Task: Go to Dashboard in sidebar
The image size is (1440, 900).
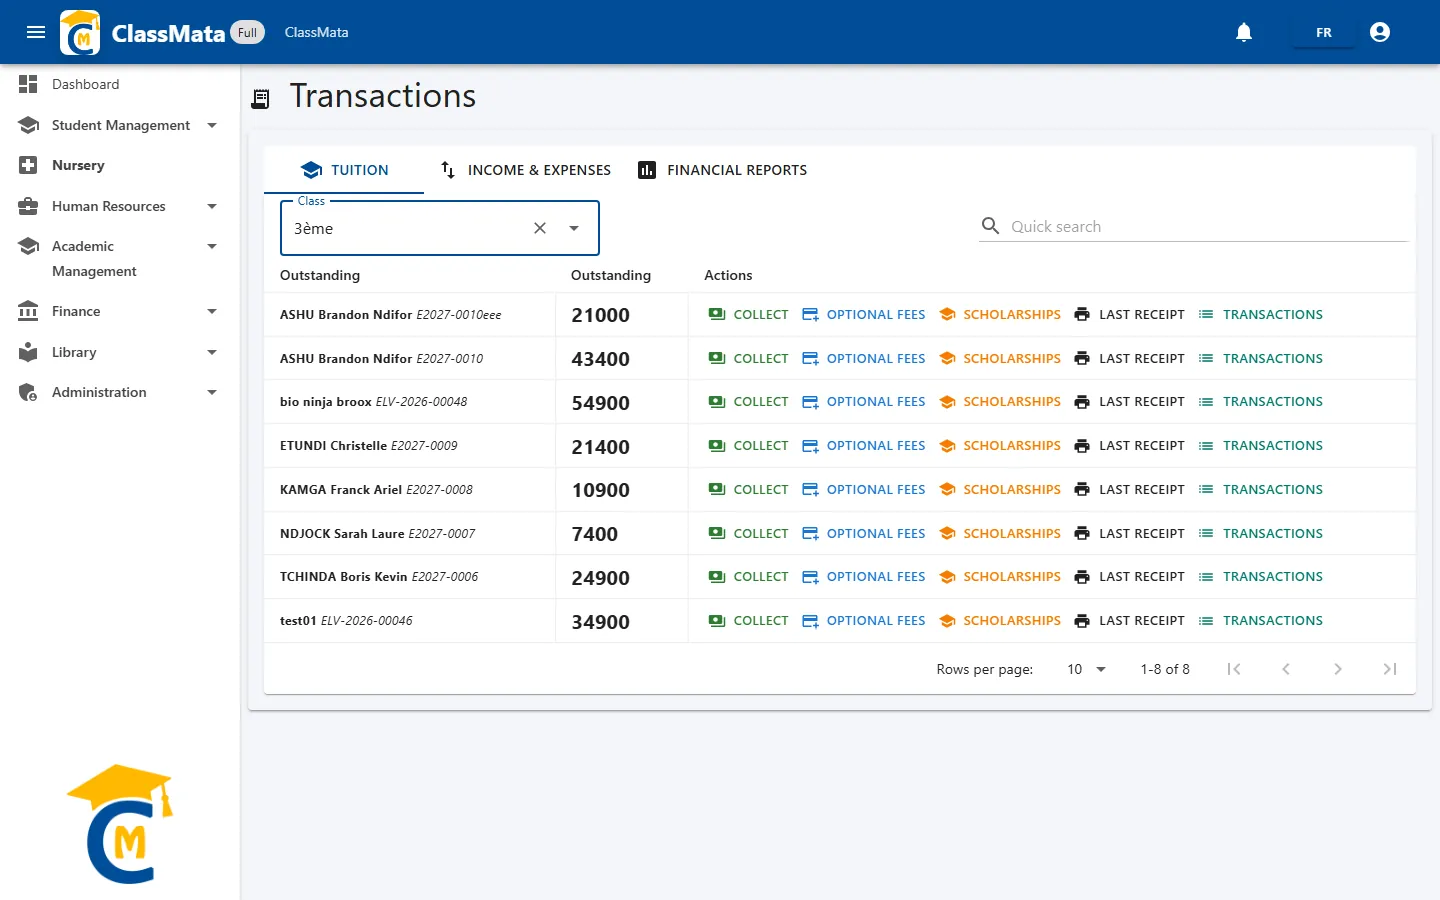Action: click(120, 84)
